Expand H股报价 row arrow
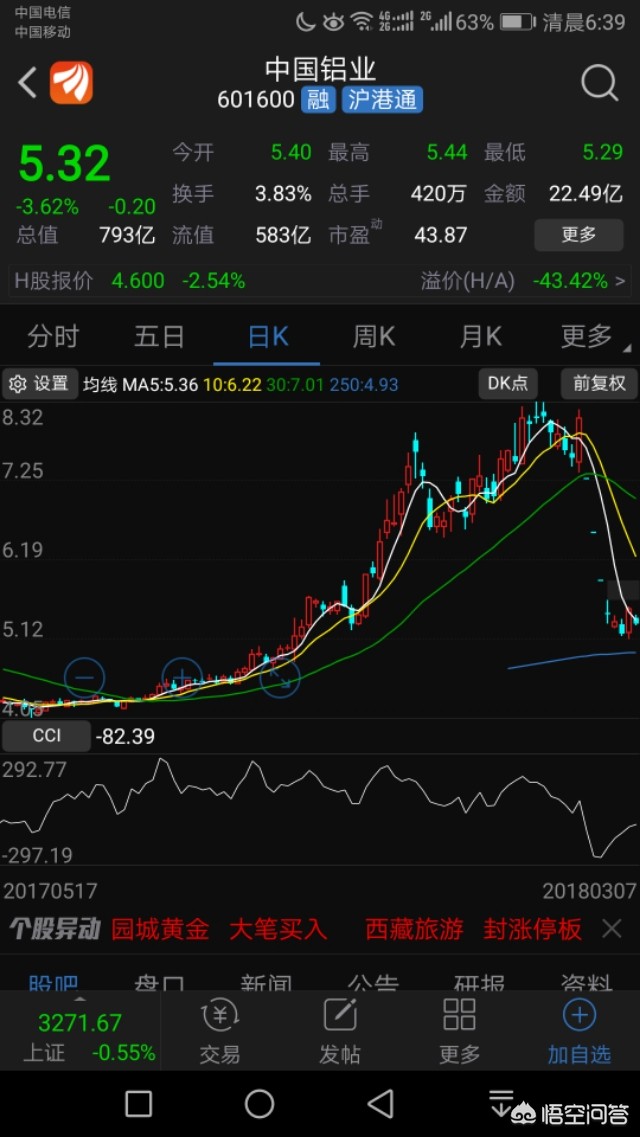This screenshot has height=1137, width=640. pyautogui.click(x=620, y=281)
